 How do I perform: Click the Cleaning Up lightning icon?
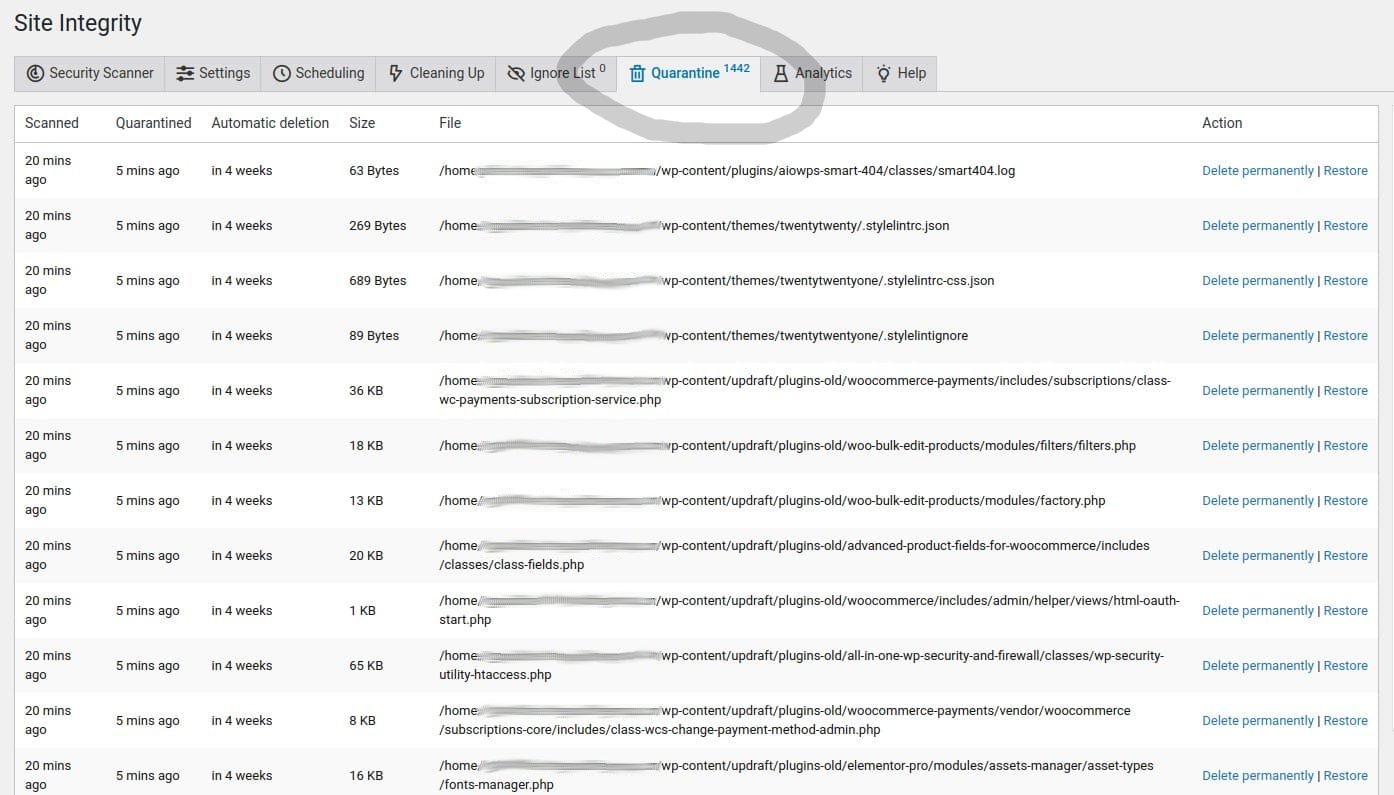(396, 73)
